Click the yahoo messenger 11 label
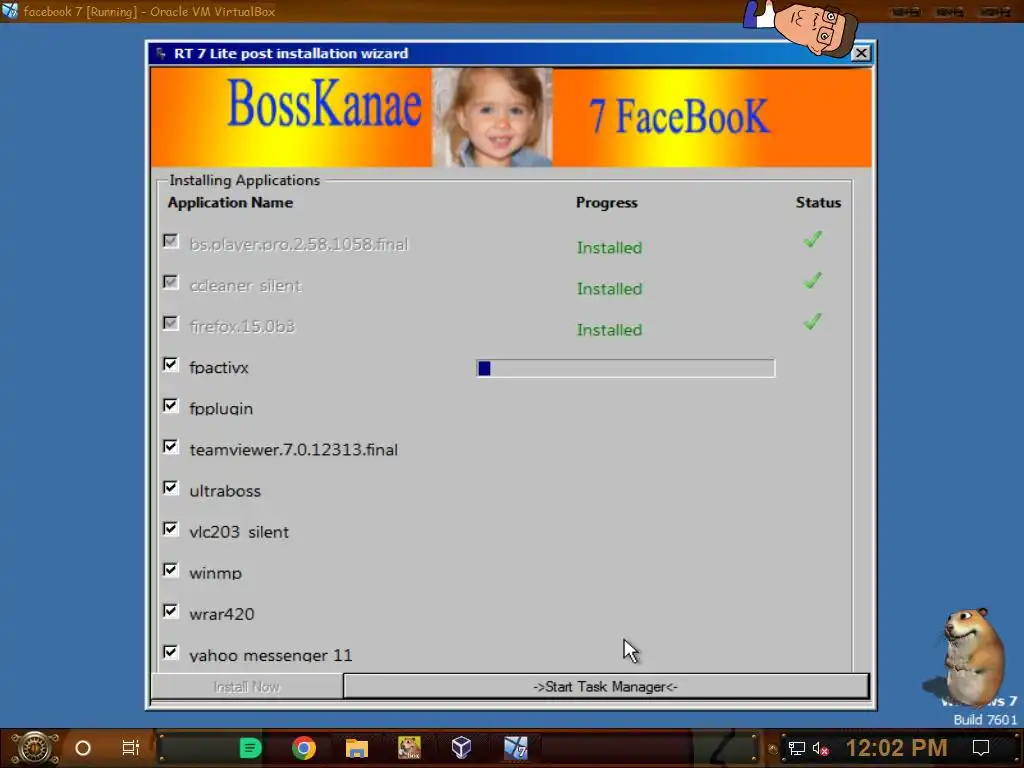The width and height of the screenshot is (1024, 768). pyautogui.click(x=270, y=655)
